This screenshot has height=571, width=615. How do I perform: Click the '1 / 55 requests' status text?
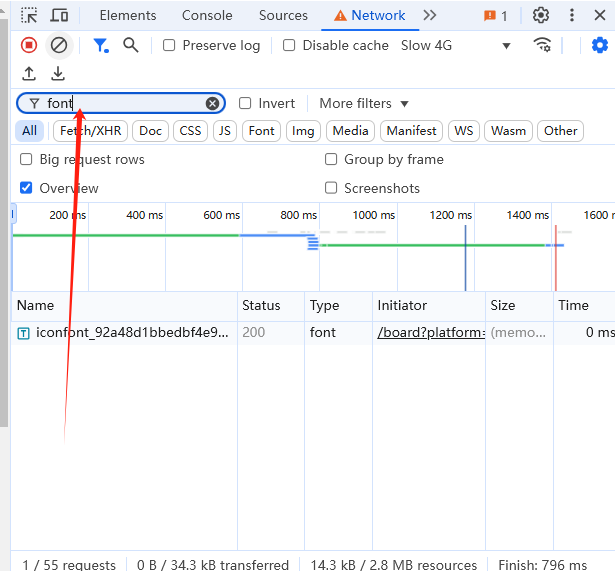tap(69, 565)
